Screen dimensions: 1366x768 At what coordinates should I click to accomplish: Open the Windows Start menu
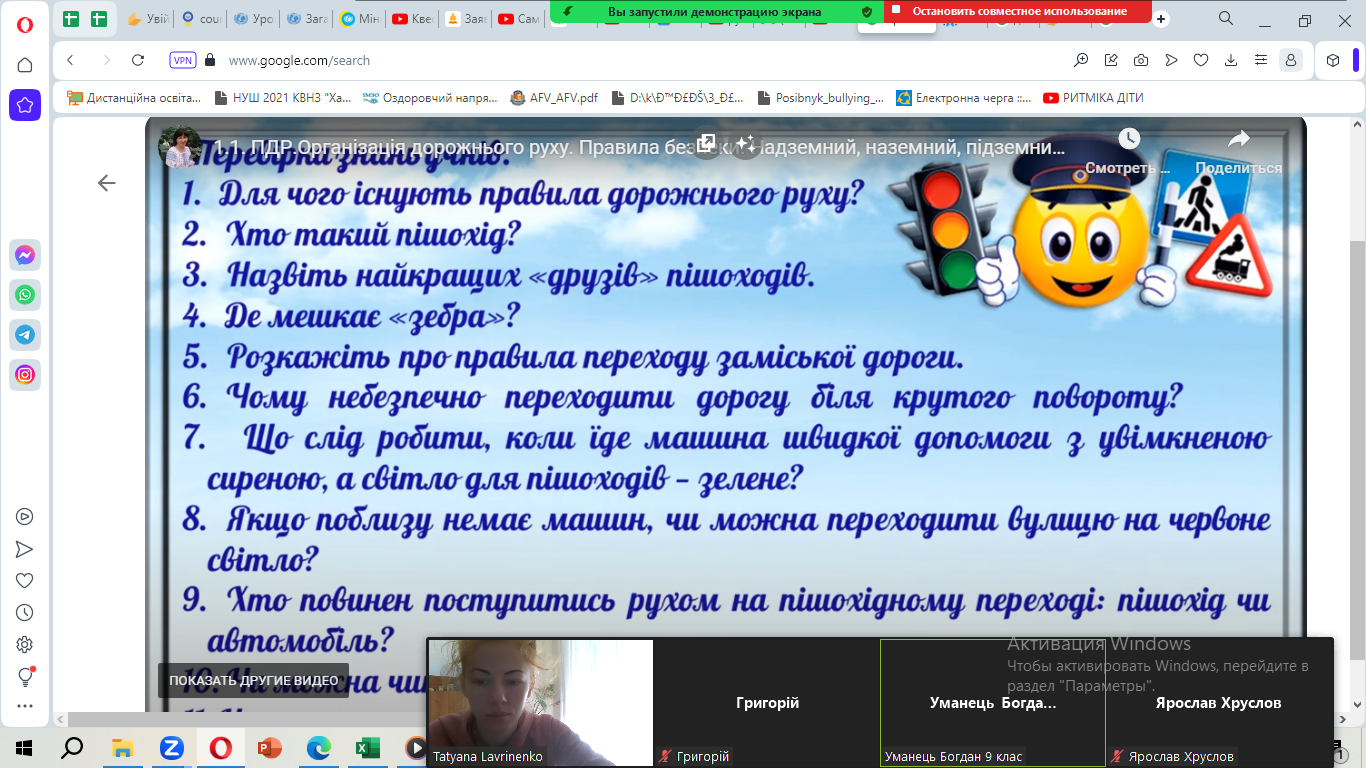(24, 747)
